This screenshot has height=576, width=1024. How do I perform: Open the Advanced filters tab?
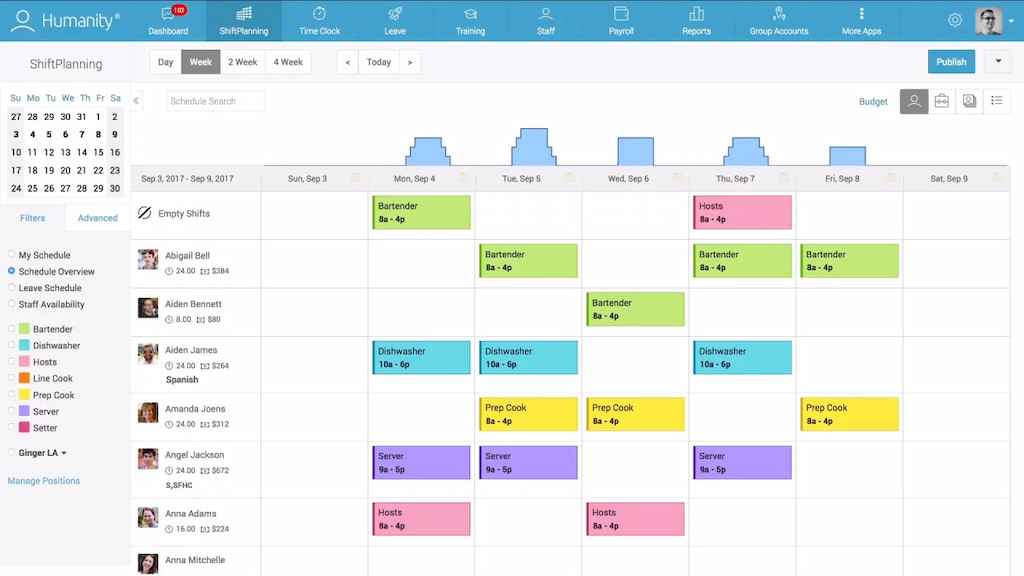97,217
